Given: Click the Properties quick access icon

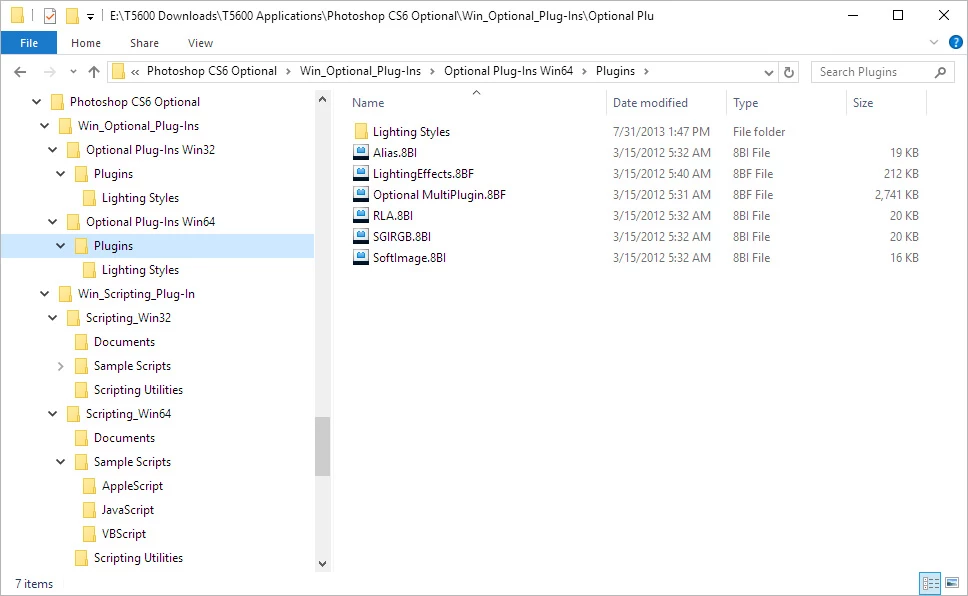Looking at the screenshot, I should pyautogui.click(x=50, y=16).
